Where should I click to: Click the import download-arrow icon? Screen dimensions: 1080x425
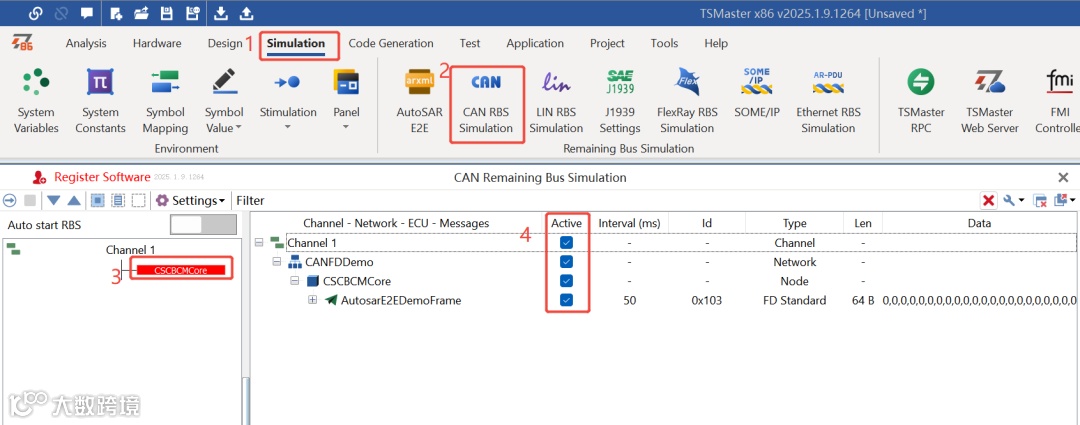[220, 13]
